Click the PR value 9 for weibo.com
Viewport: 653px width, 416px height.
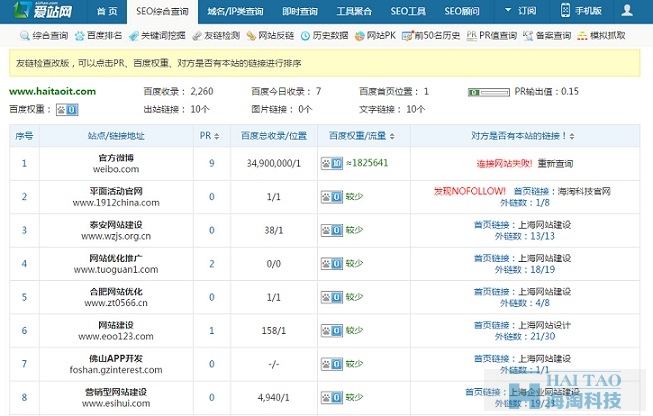coord(212,163)
